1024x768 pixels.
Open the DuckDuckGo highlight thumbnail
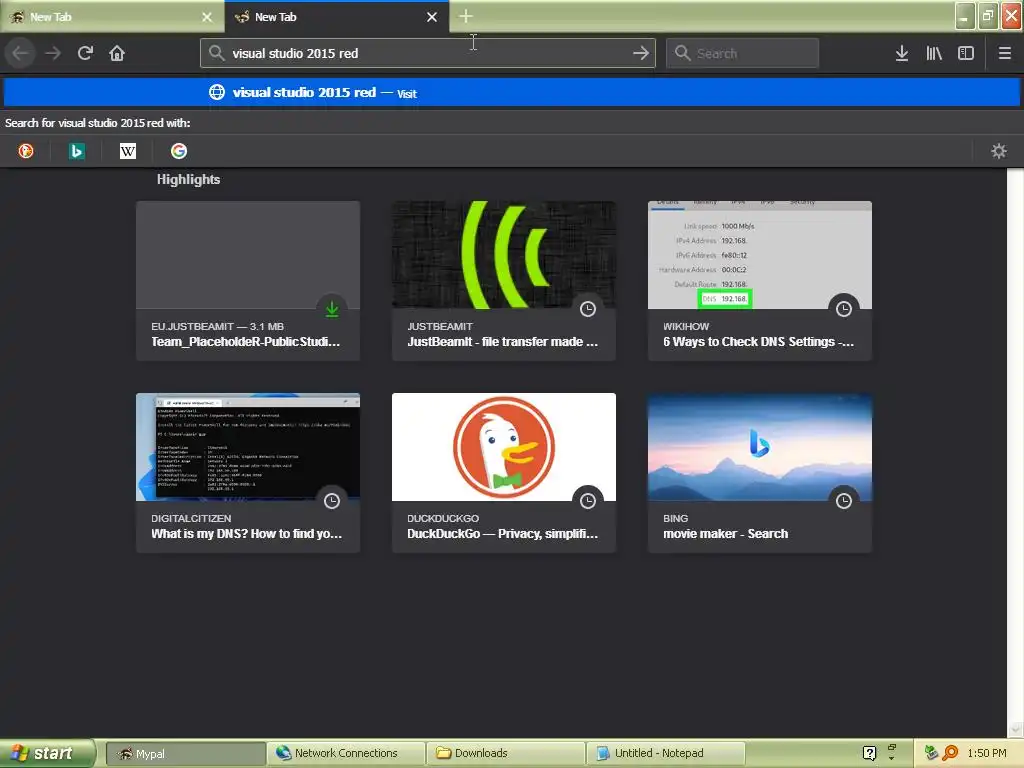coord(504,447)
